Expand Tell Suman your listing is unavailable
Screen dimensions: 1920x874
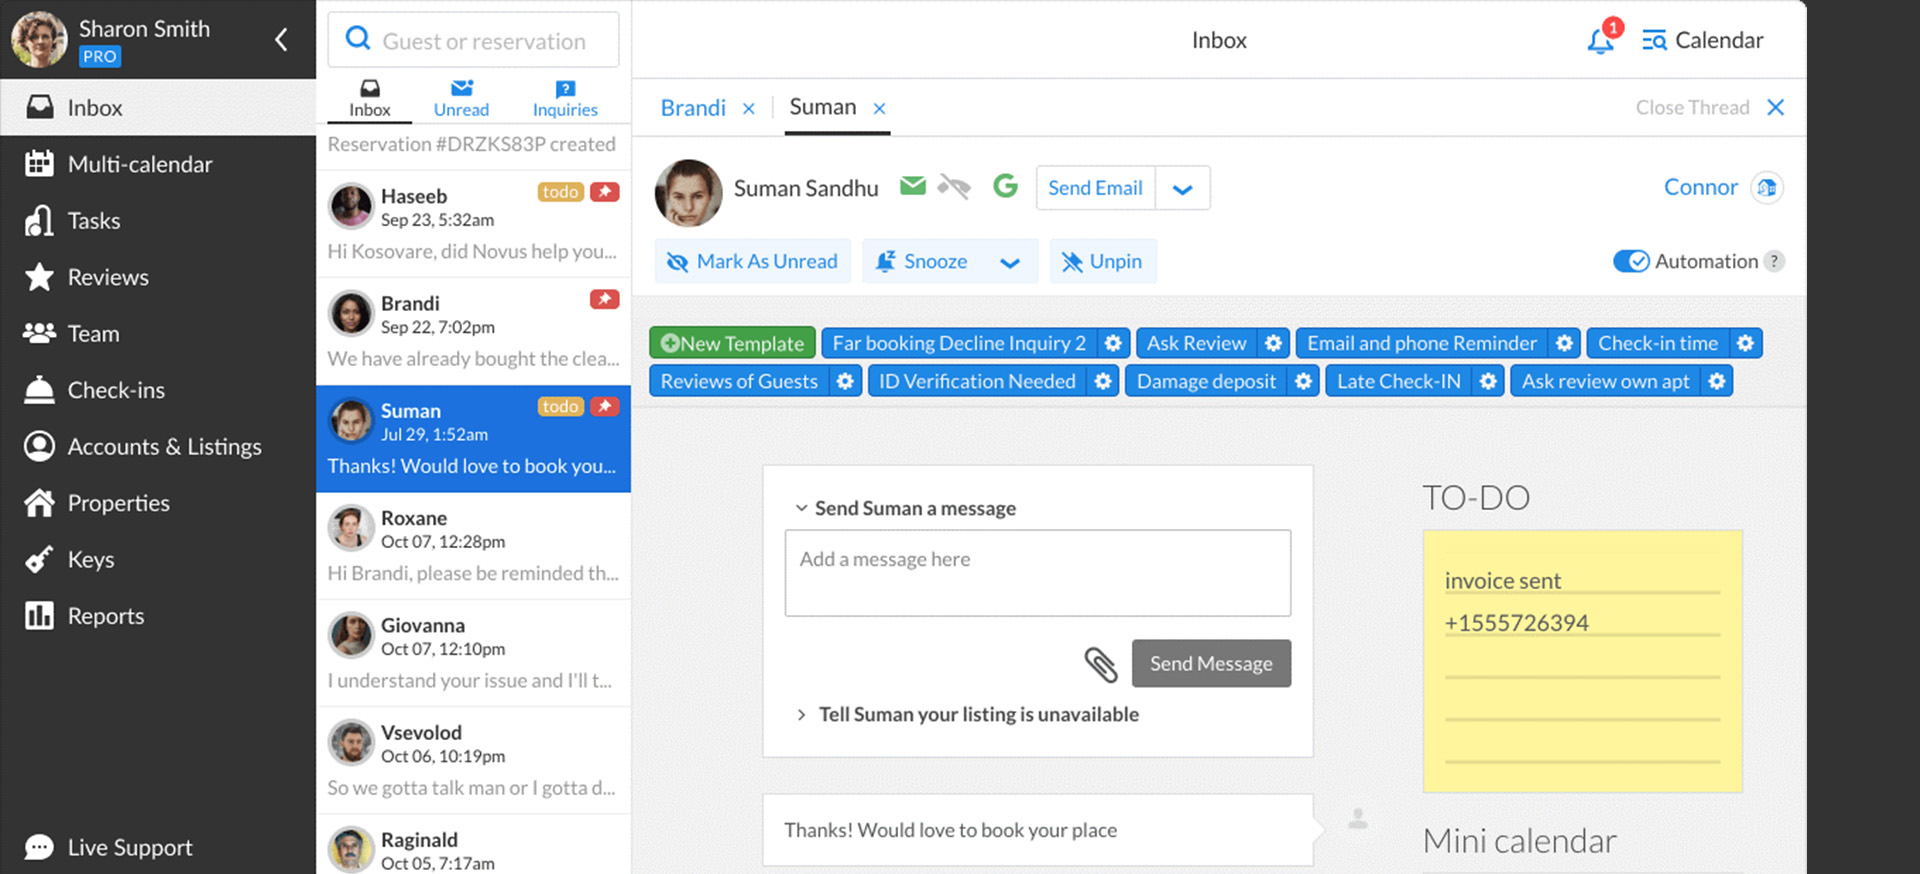[x=801, y=715]
